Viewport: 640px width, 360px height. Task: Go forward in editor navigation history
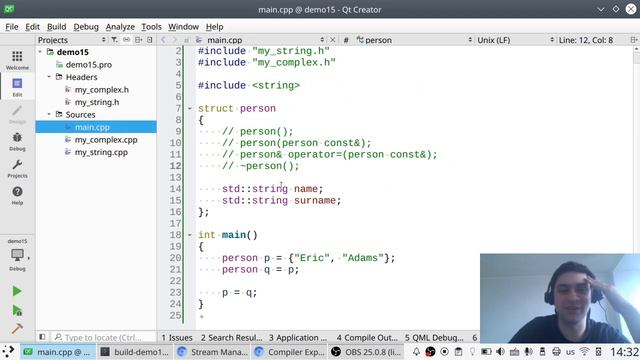tap(175, 40)
